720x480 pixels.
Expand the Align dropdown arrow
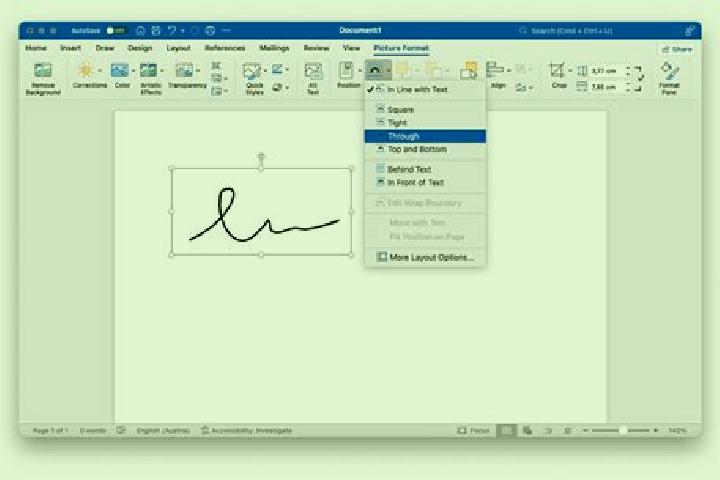pos(509,71)
